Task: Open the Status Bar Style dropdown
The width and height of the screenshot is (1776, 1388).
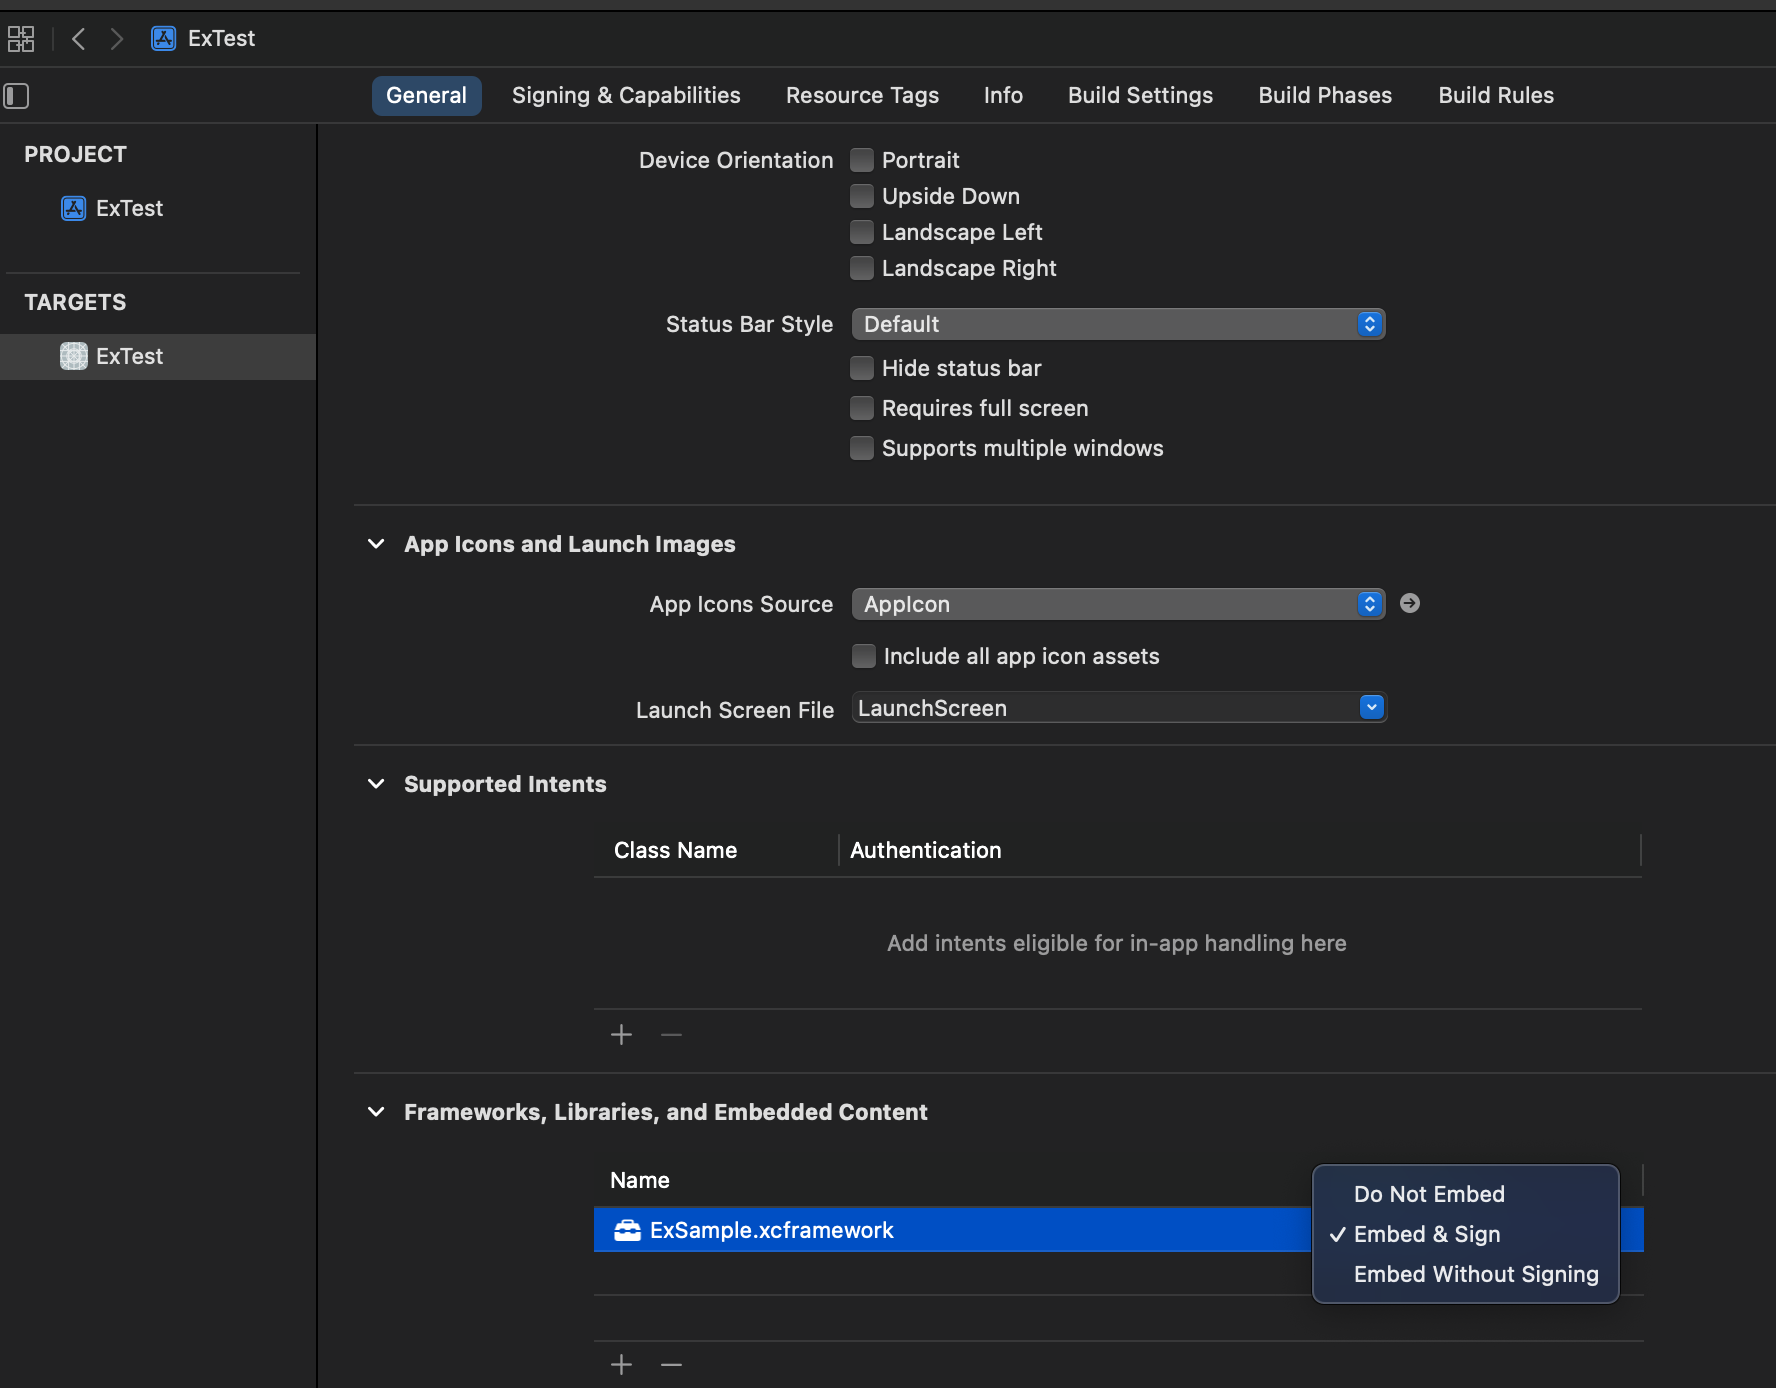Action: click(x=1118, y=324)
